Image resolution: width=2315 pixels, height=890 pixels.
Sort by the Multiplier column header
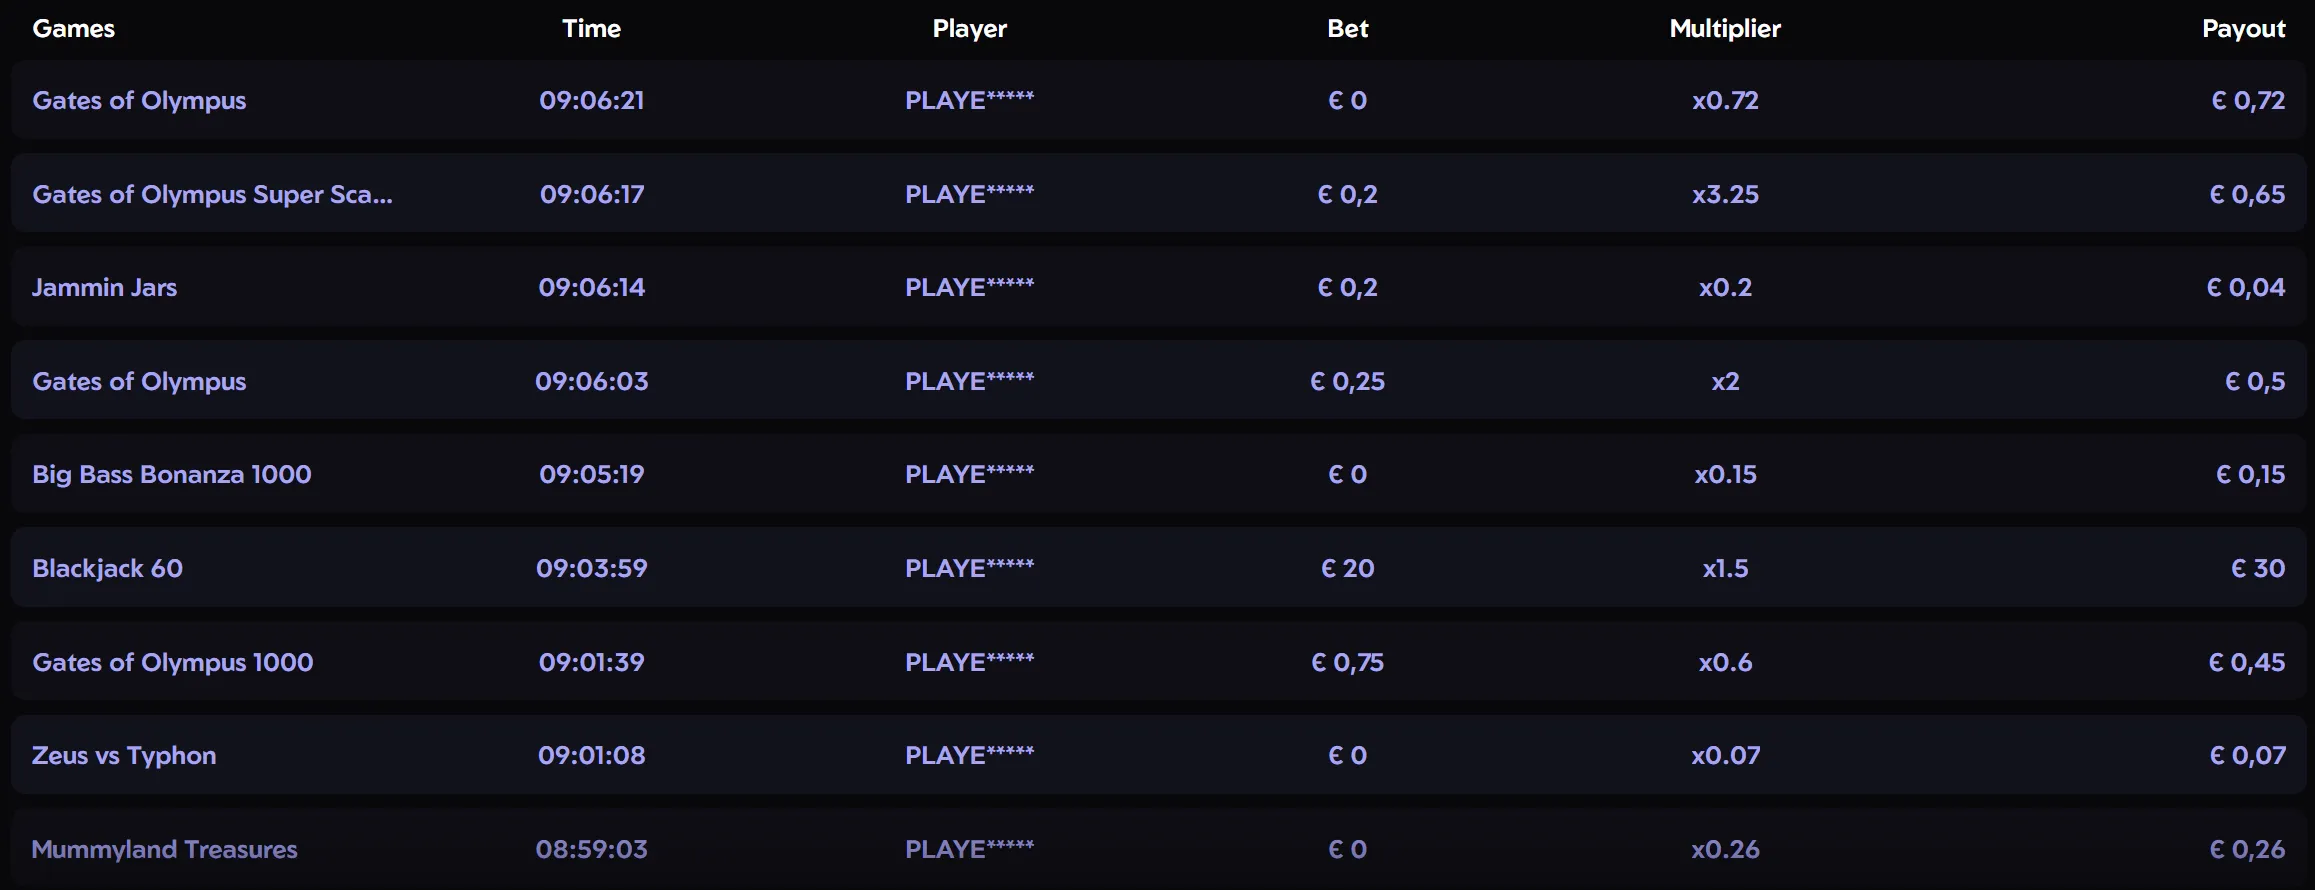[1724, 28]
